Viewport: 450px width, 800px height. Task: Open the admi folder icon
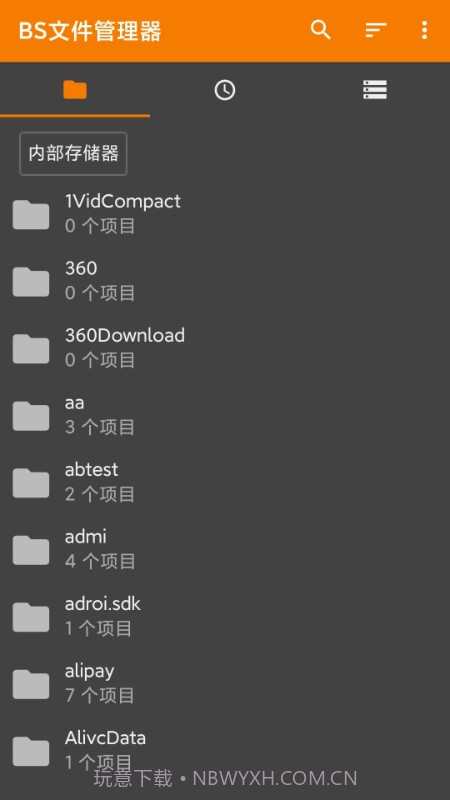(x=31, y=551)
